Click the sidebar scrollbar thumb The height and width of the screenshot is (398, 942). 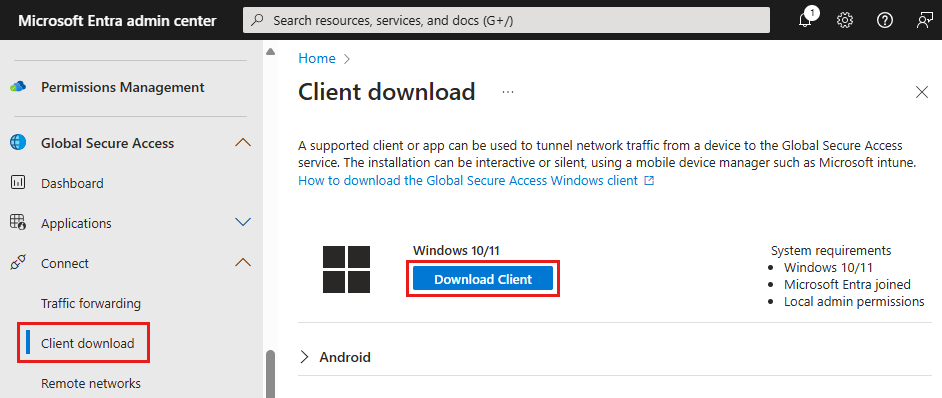tap(270, 373)
